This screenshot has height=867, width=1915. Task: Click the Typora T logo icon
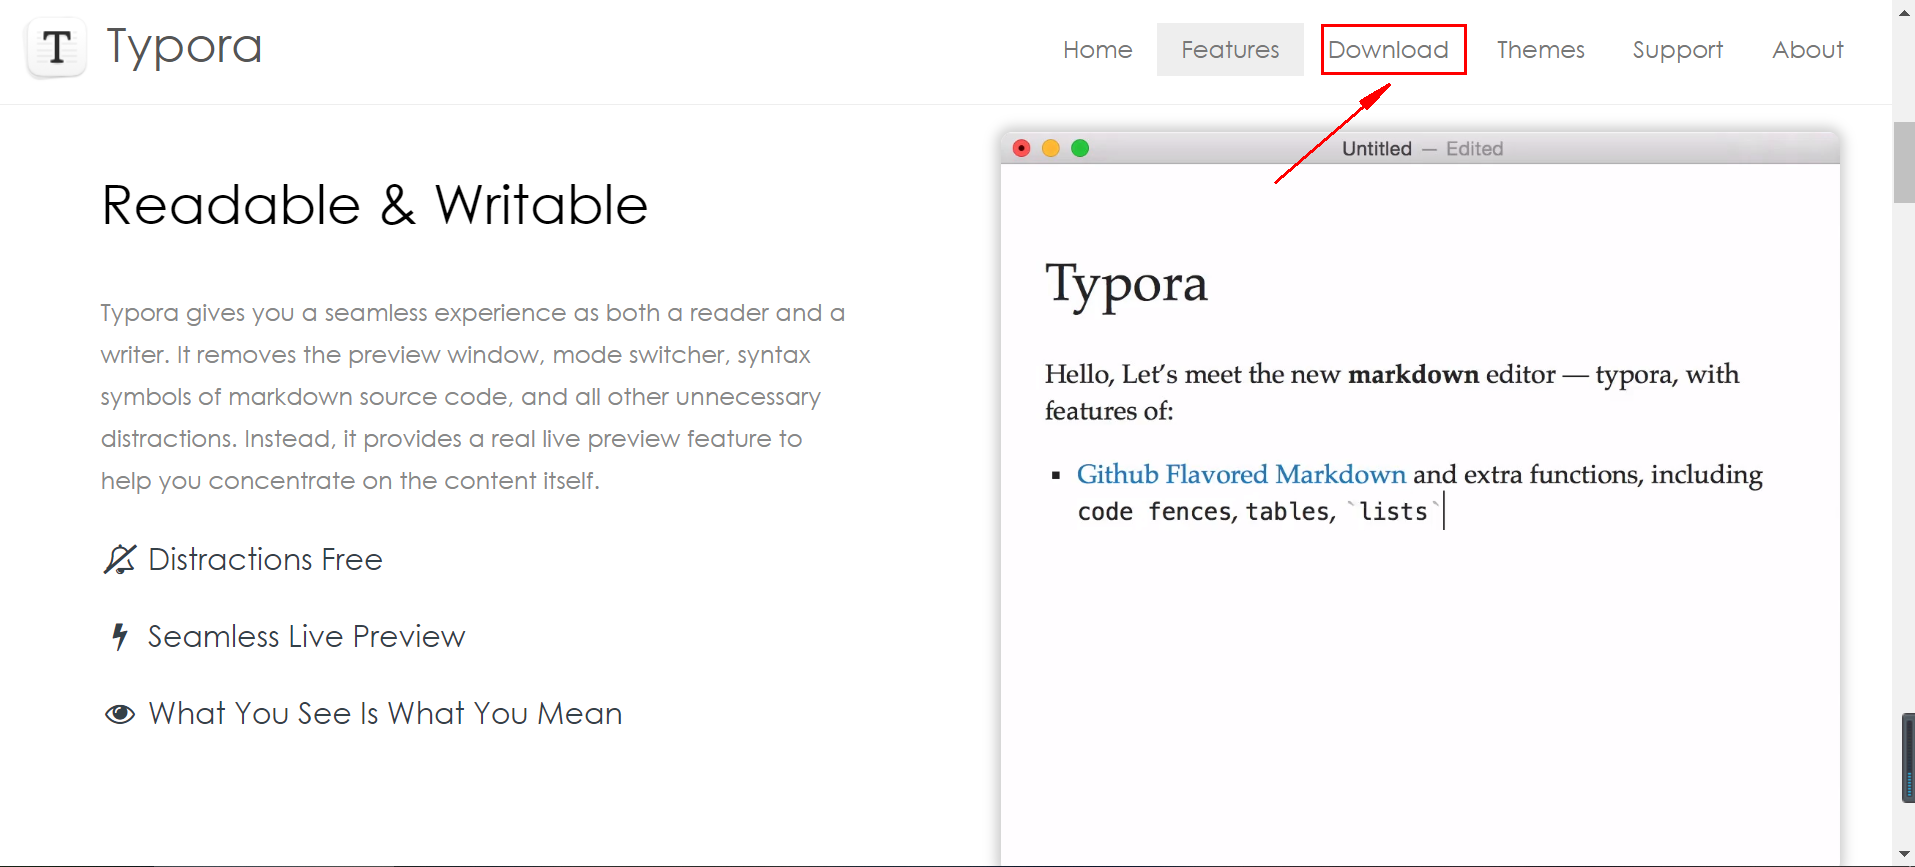(57, 47)
